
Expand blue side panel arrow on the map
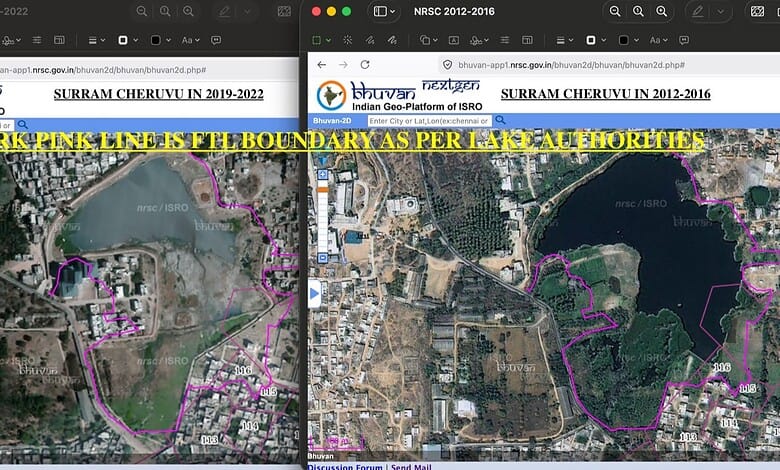314,293
